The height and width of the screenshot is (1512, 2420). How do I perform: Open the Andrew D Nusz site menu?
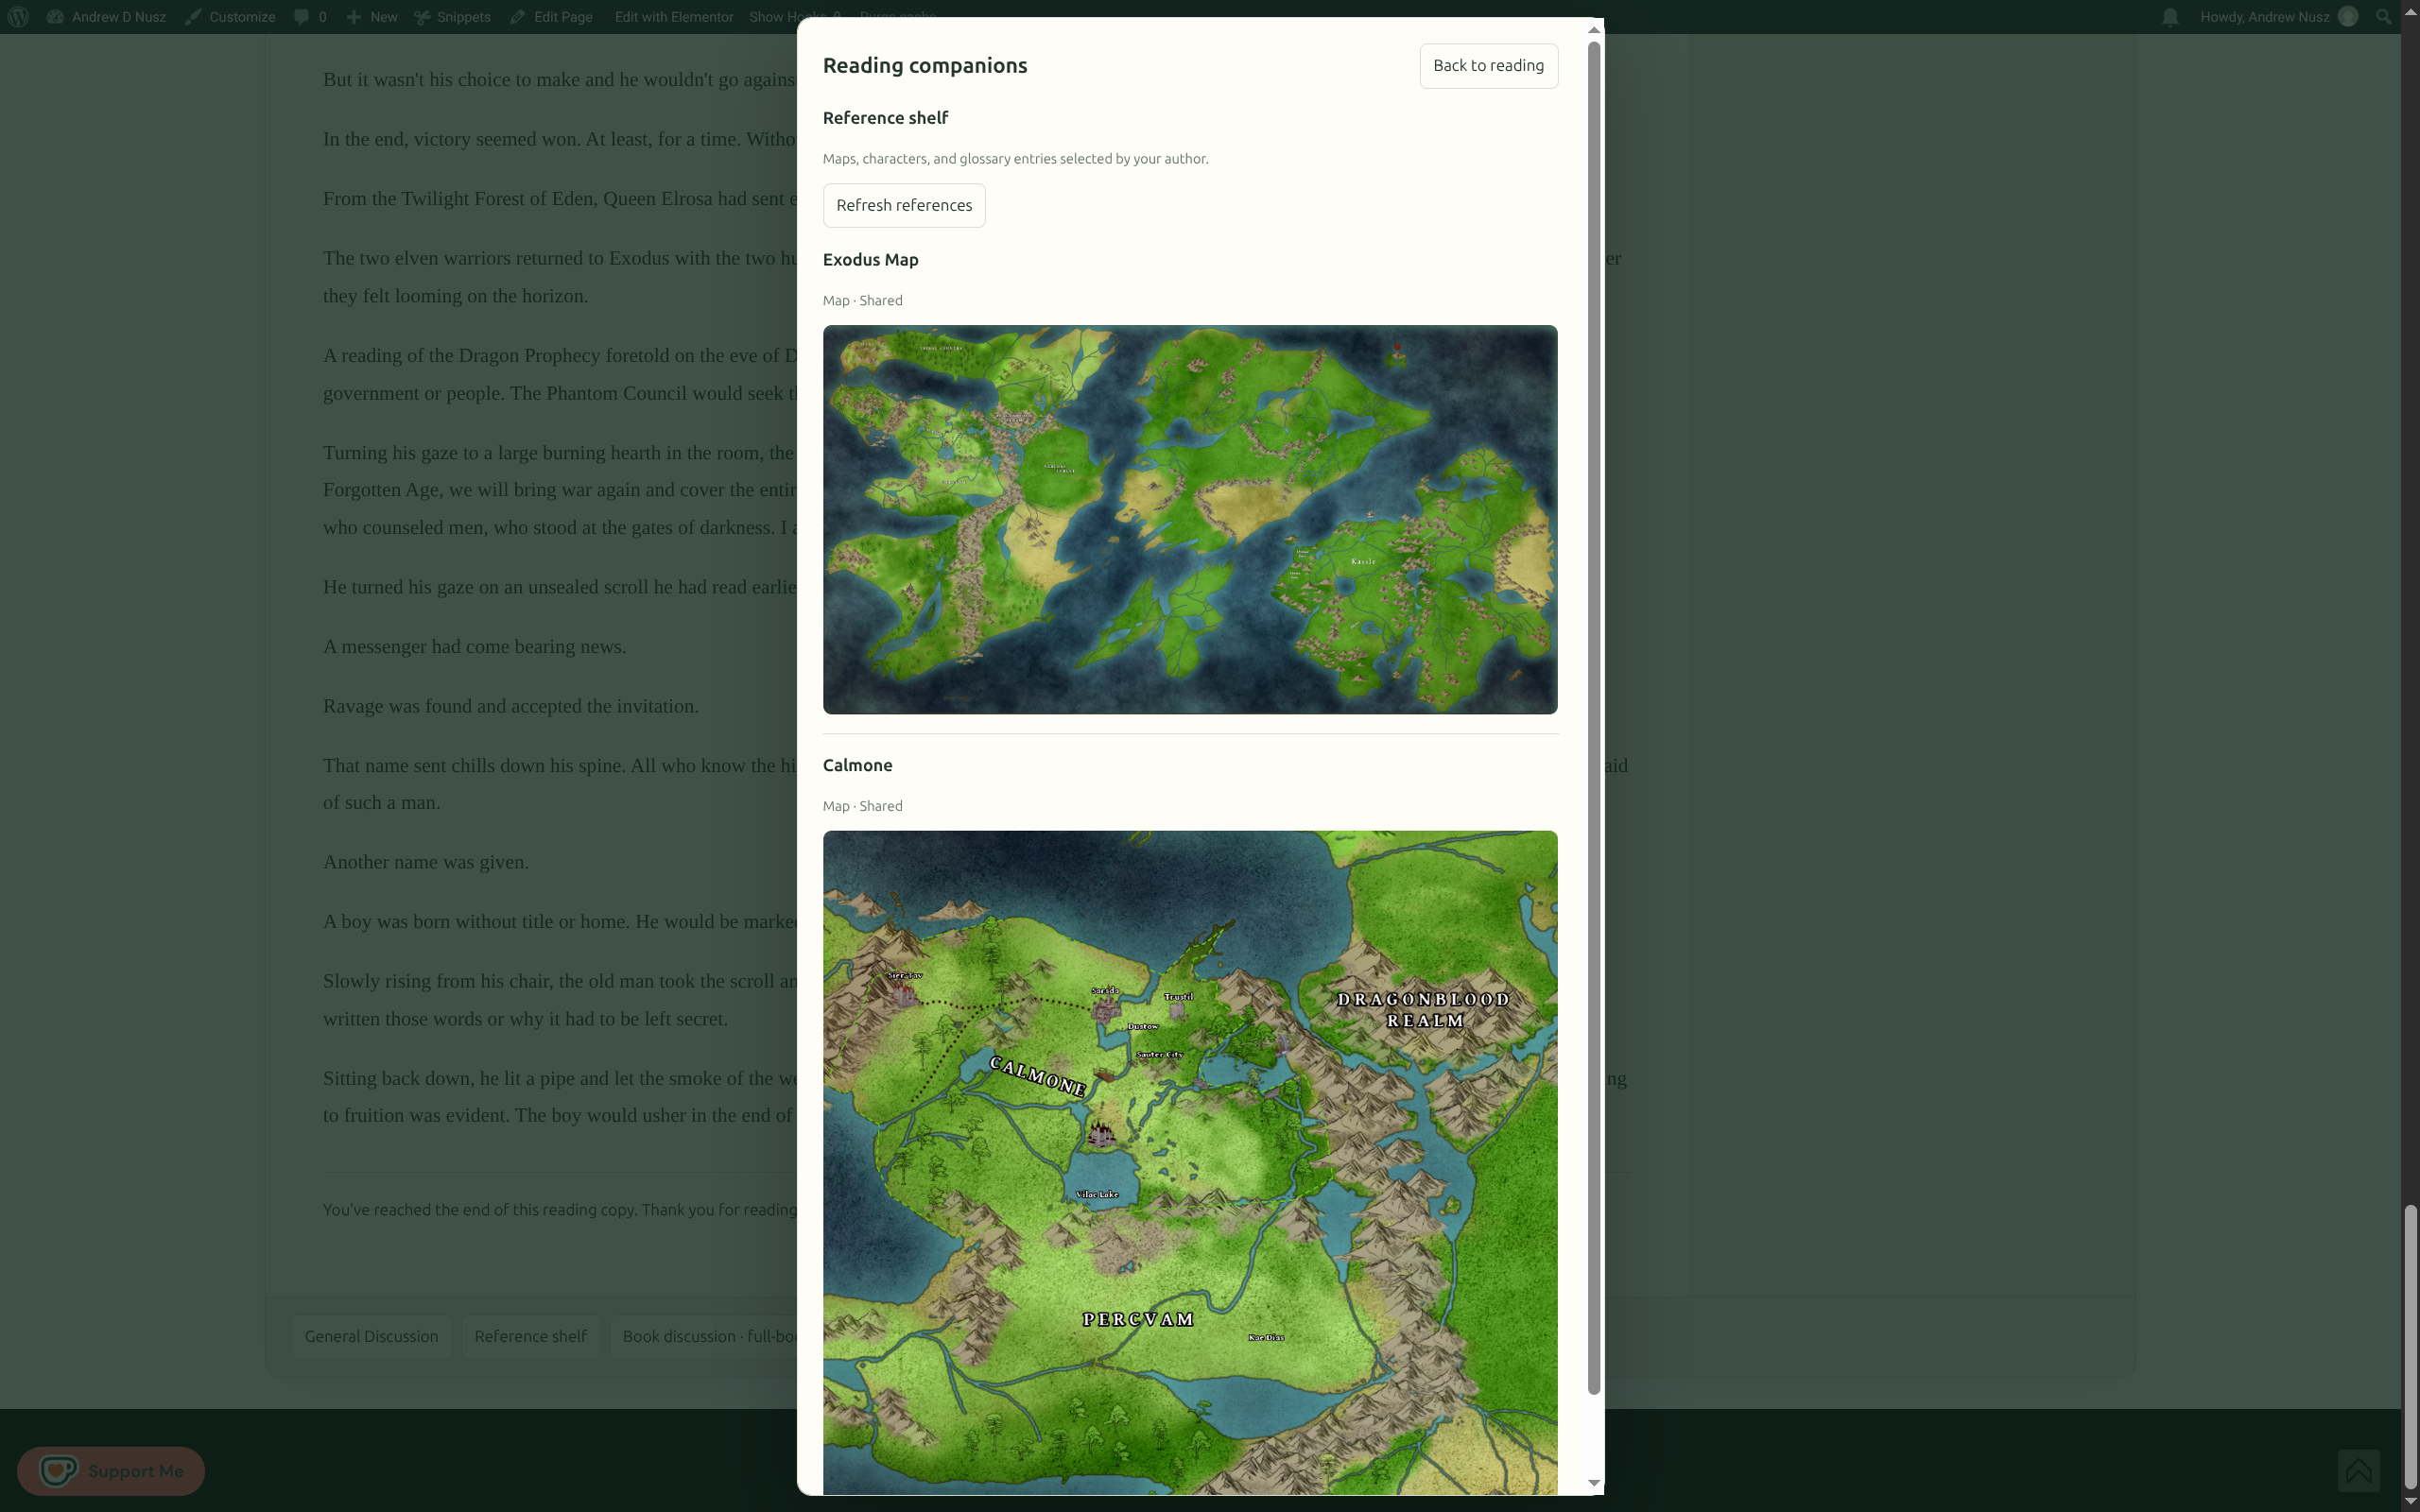(107, 17)
